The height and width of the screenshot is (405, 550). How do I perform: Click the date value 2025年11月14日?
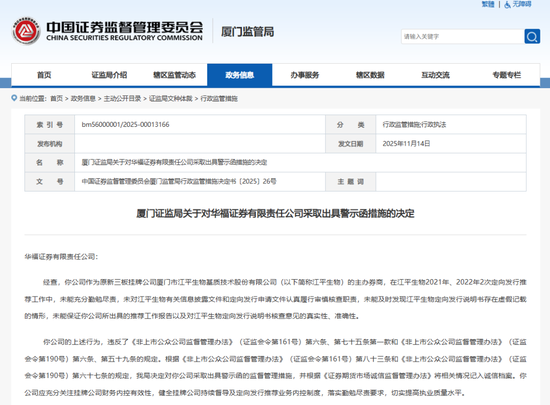(x=406, y=143)
